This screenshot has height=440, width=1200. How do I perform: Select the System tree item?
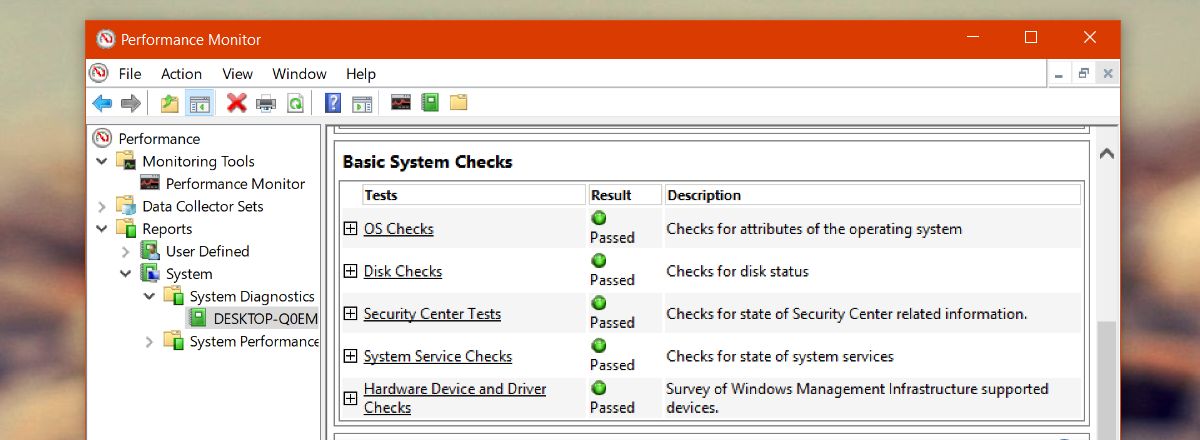[x=189, y=274]
